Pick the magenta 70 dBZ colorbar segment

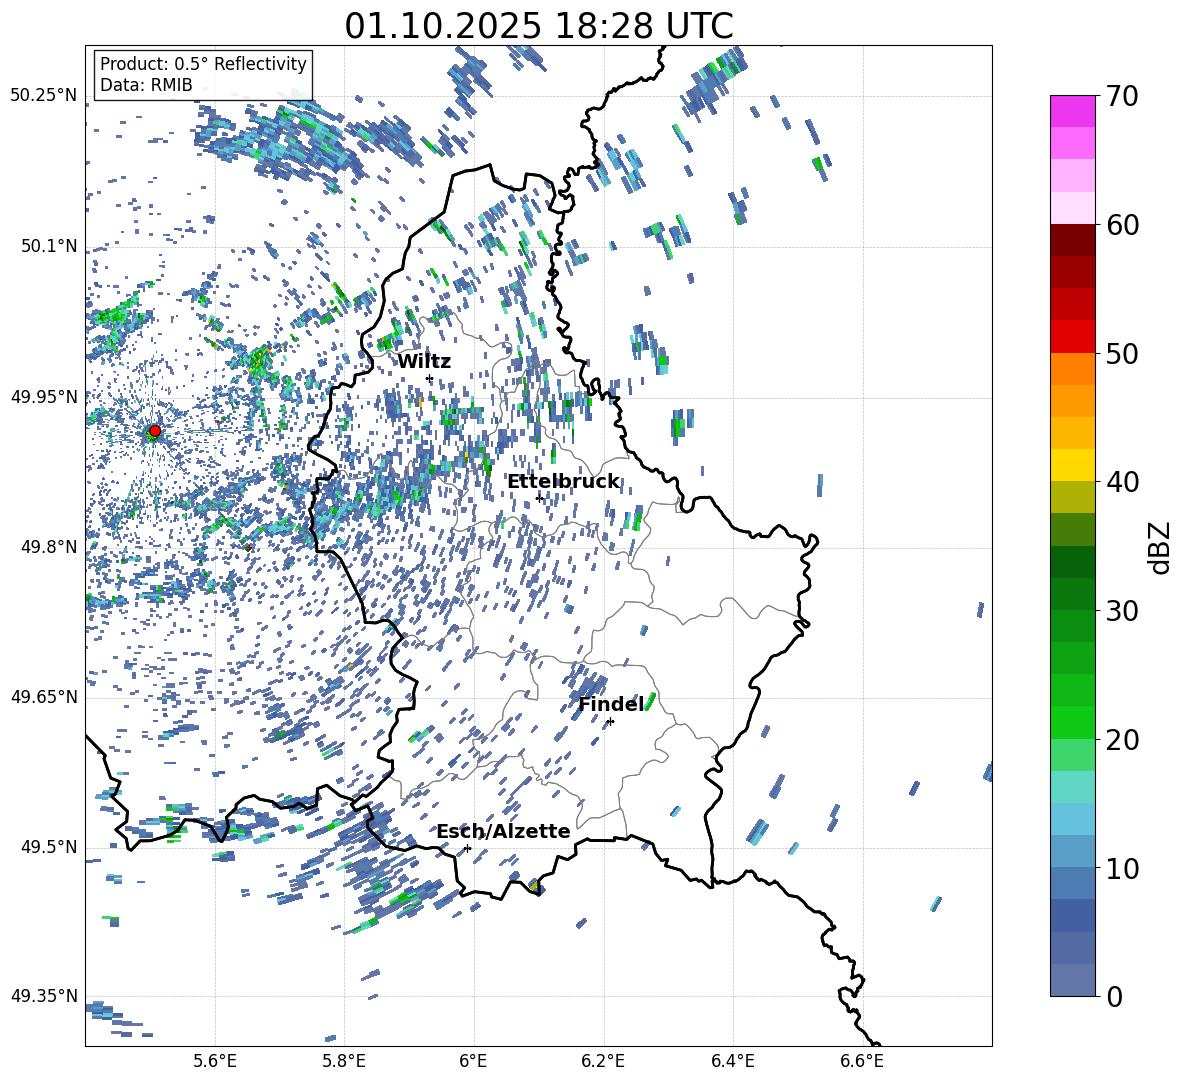tap(1073, 111)
